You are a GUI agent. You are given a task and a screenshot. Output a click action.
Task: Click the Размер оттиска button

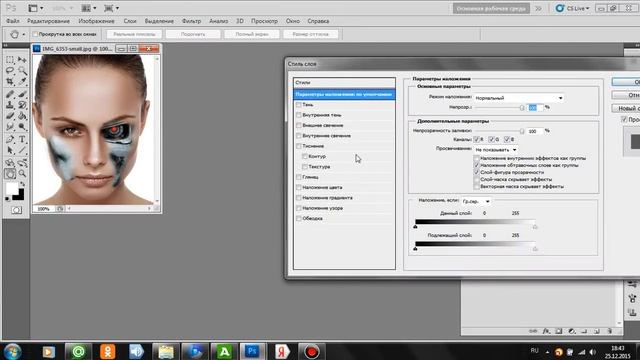(311, 34)
